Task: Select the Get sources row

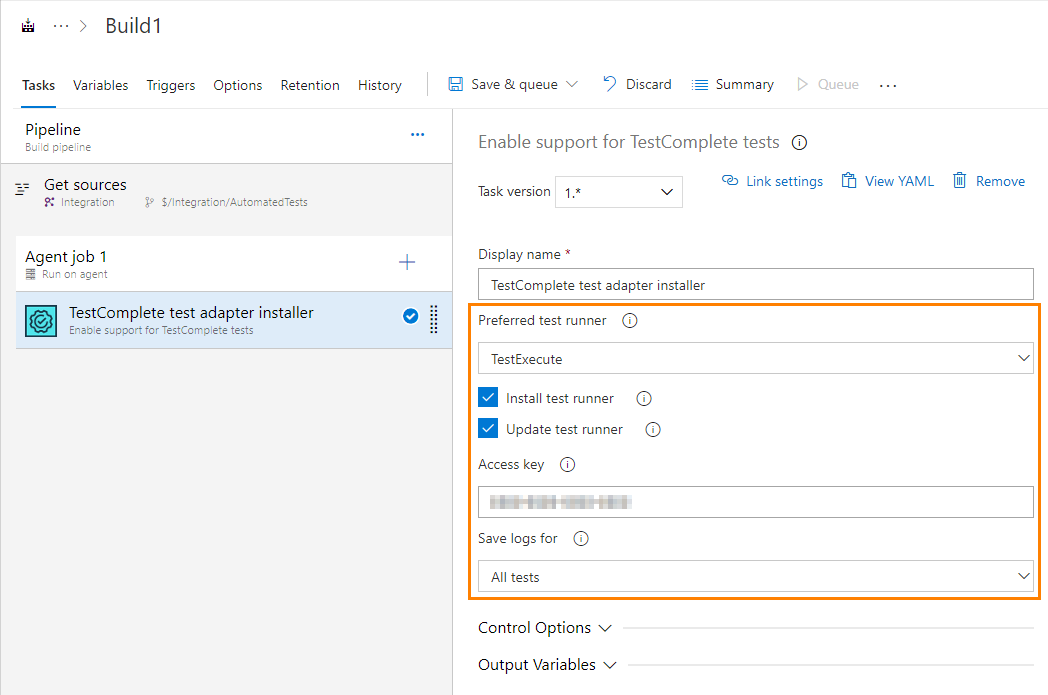Action: click(x=227, y=192)
